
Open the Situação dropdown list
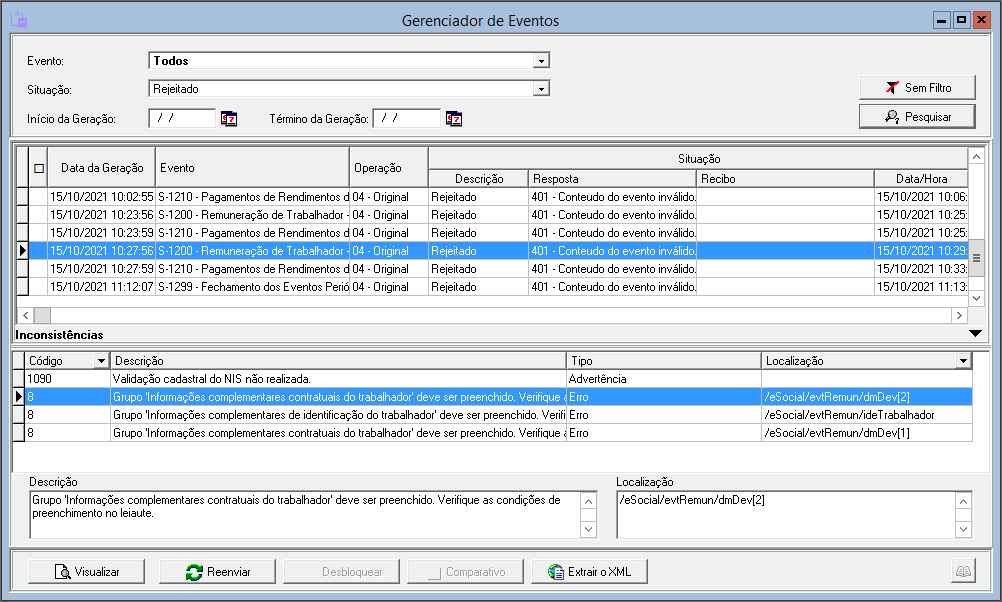541,89
